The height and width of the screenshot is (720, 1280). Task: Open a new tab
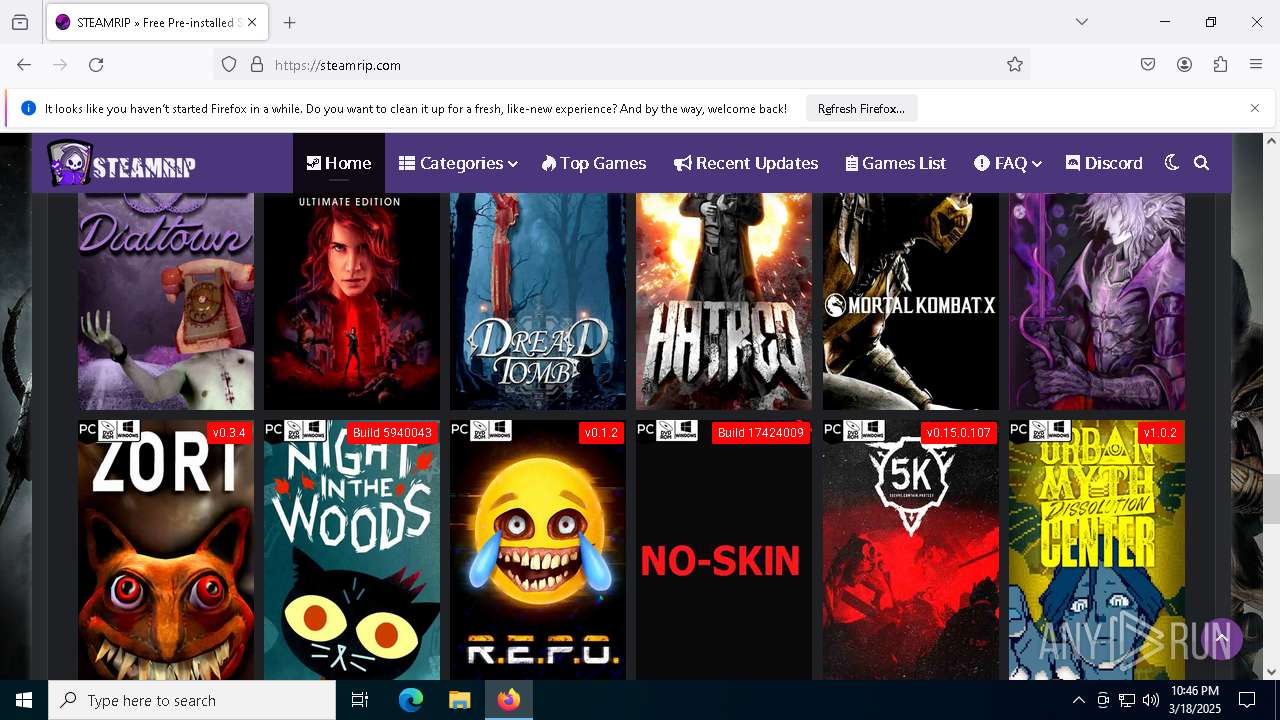coord(290,22)
